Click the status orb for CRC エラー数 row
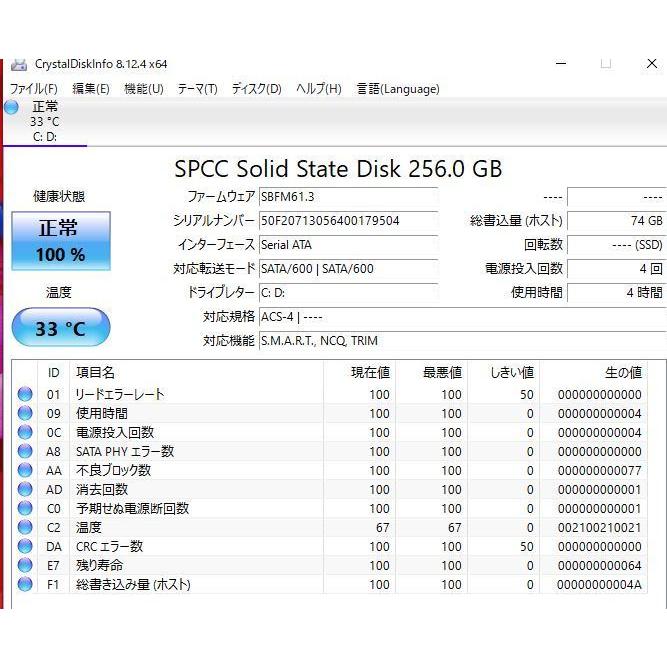 tap(25, 546)
